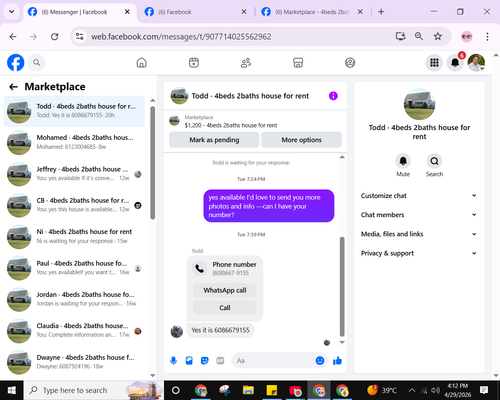Choose a GIF from the GIF icon
This screenshot has width=500, height=400.
(220, 361)
